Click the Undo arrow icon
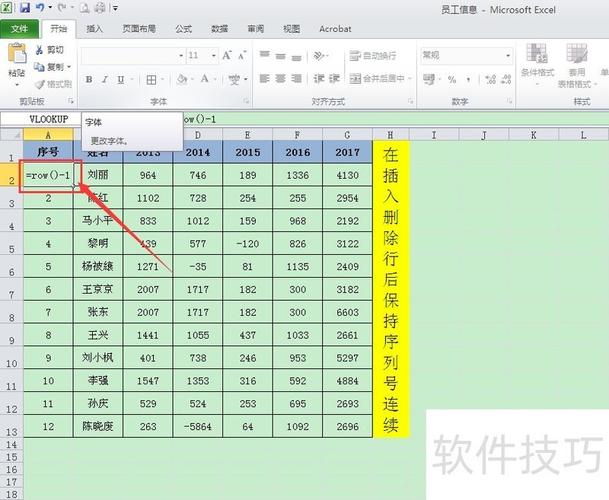The width and height of the screenshot is (609, 500). tap(40, 7)
